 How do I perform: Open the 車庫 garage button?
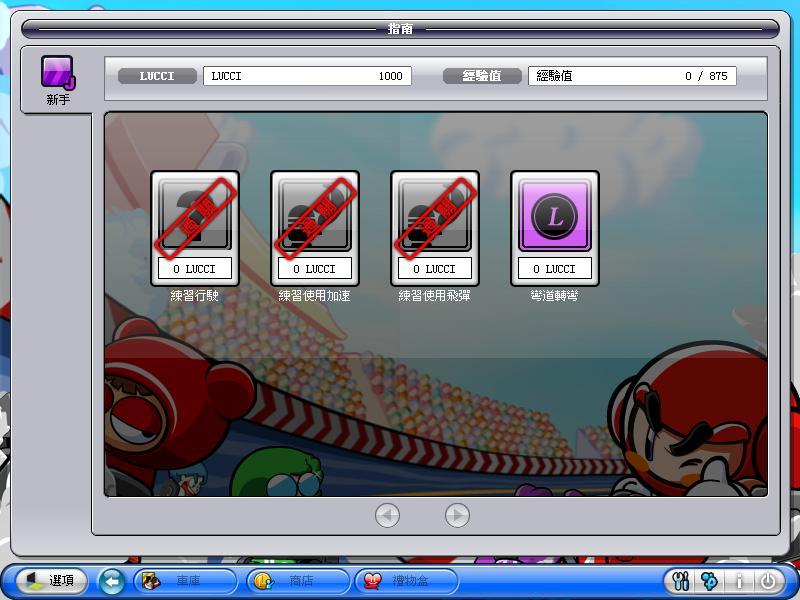(186, 581)
